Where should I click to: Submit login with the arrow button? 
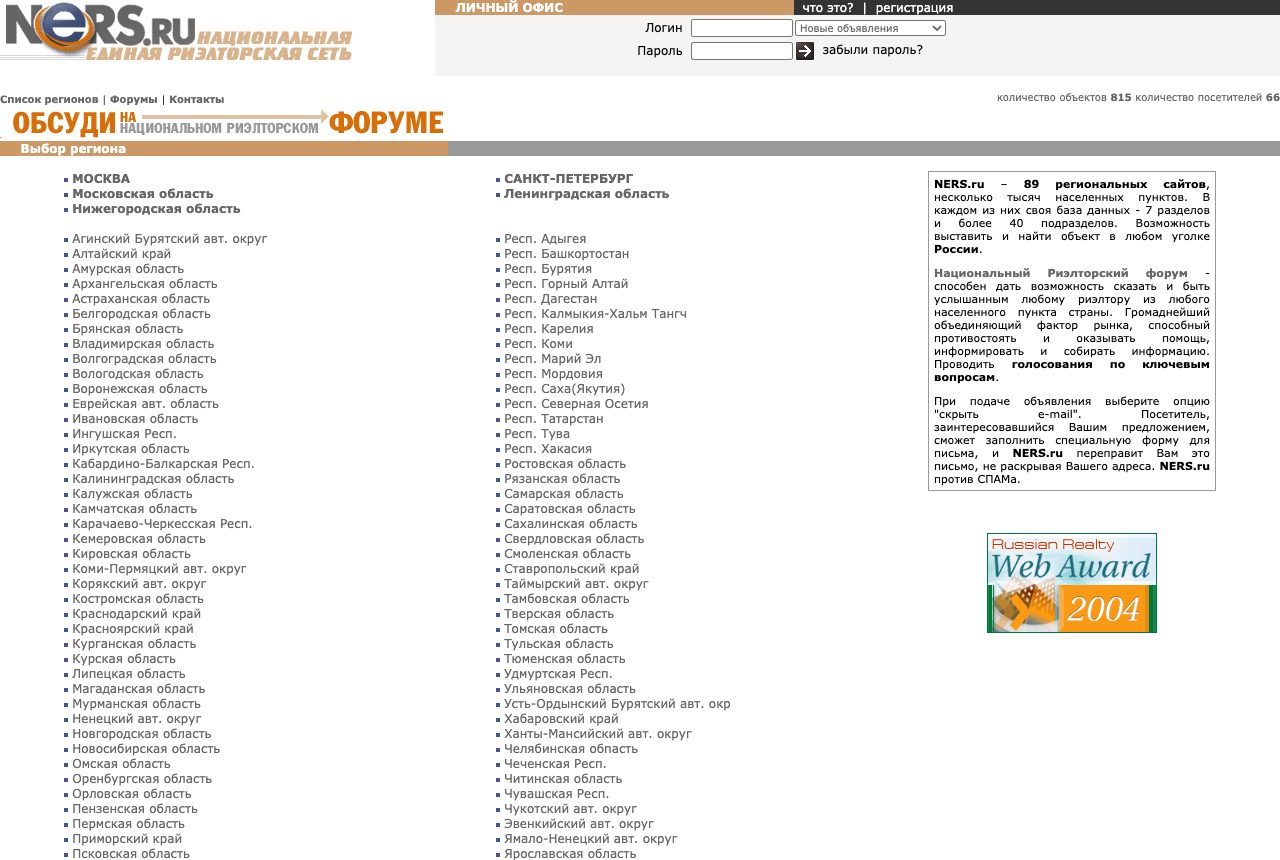point(805,50)
